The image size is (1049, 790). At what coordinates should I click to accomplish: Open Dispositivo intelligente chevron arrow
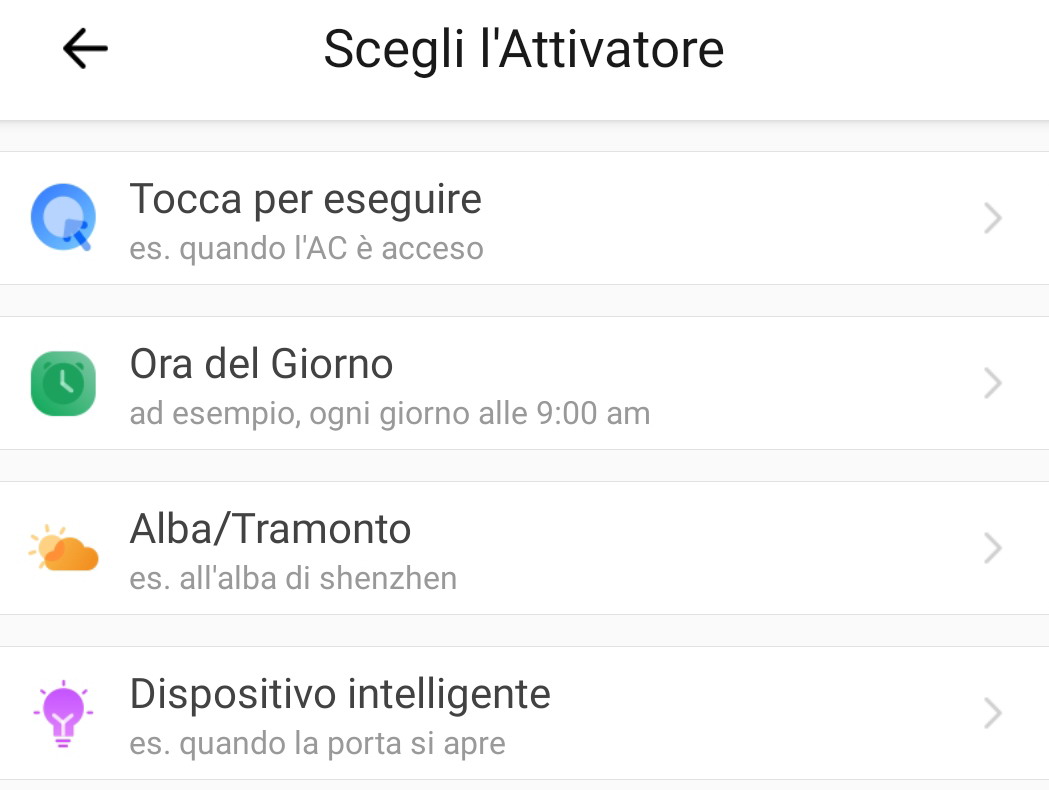(x=992, y=713)
